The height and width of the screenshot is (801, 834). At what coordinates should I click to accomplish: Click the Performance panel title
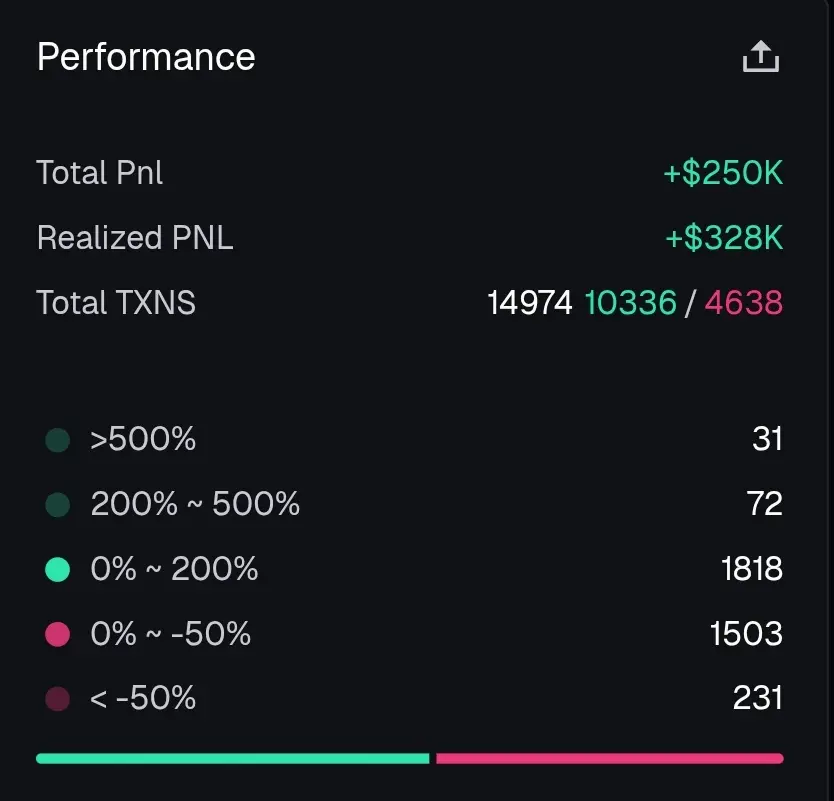(x=146, y=57)
